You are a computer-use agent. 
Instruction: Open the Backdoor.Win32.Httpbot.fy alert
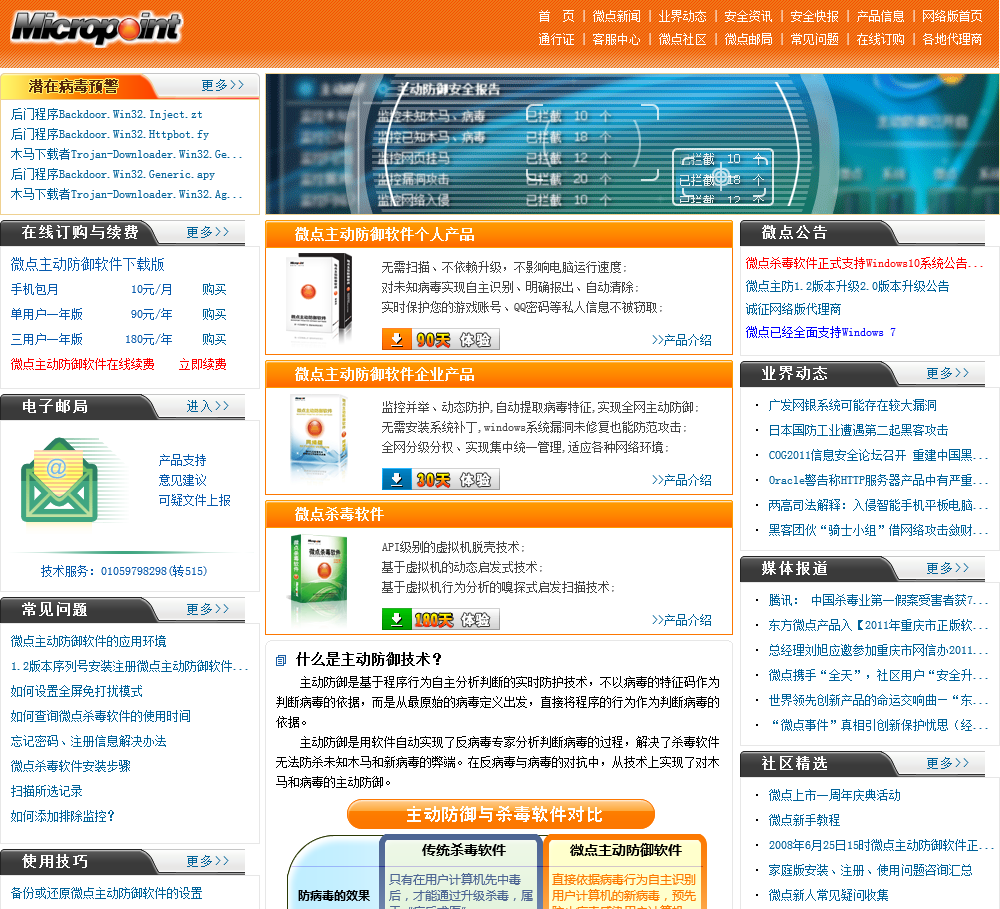(x=110, y=134)
